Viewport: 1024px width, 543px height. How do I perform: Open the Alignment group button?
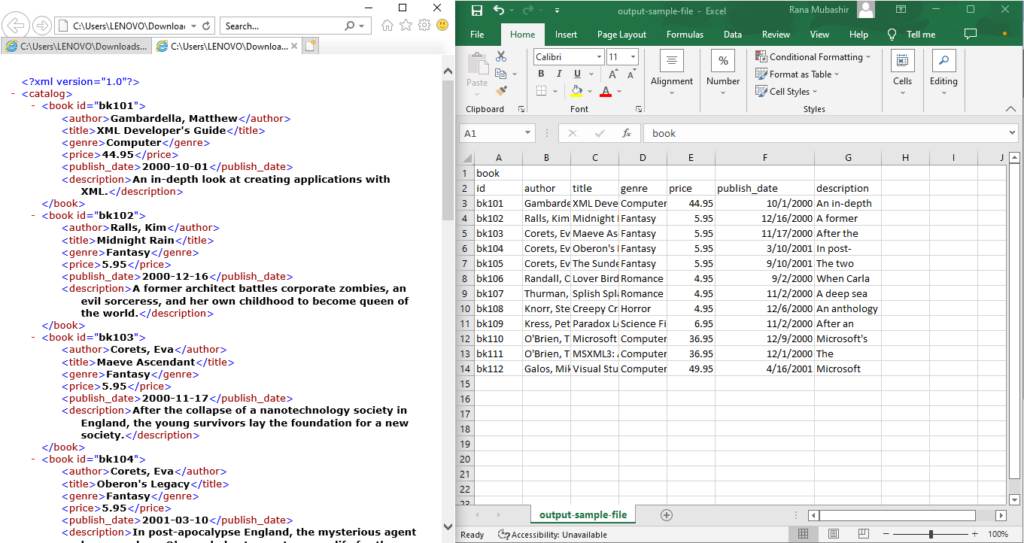671,73
